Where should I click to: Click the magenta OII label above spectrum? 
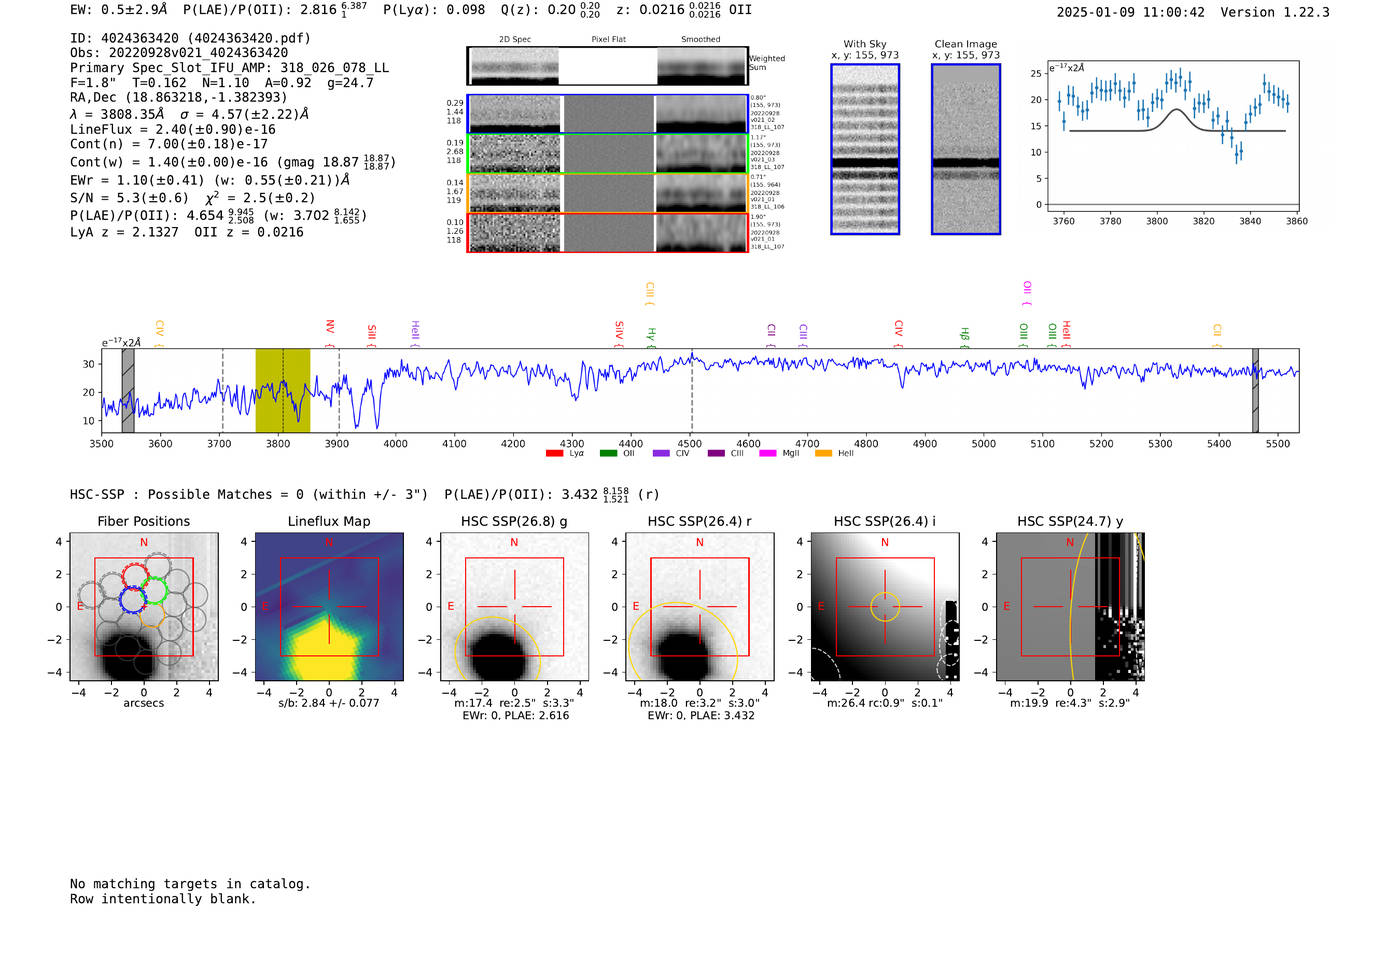tap(1027, 293)
